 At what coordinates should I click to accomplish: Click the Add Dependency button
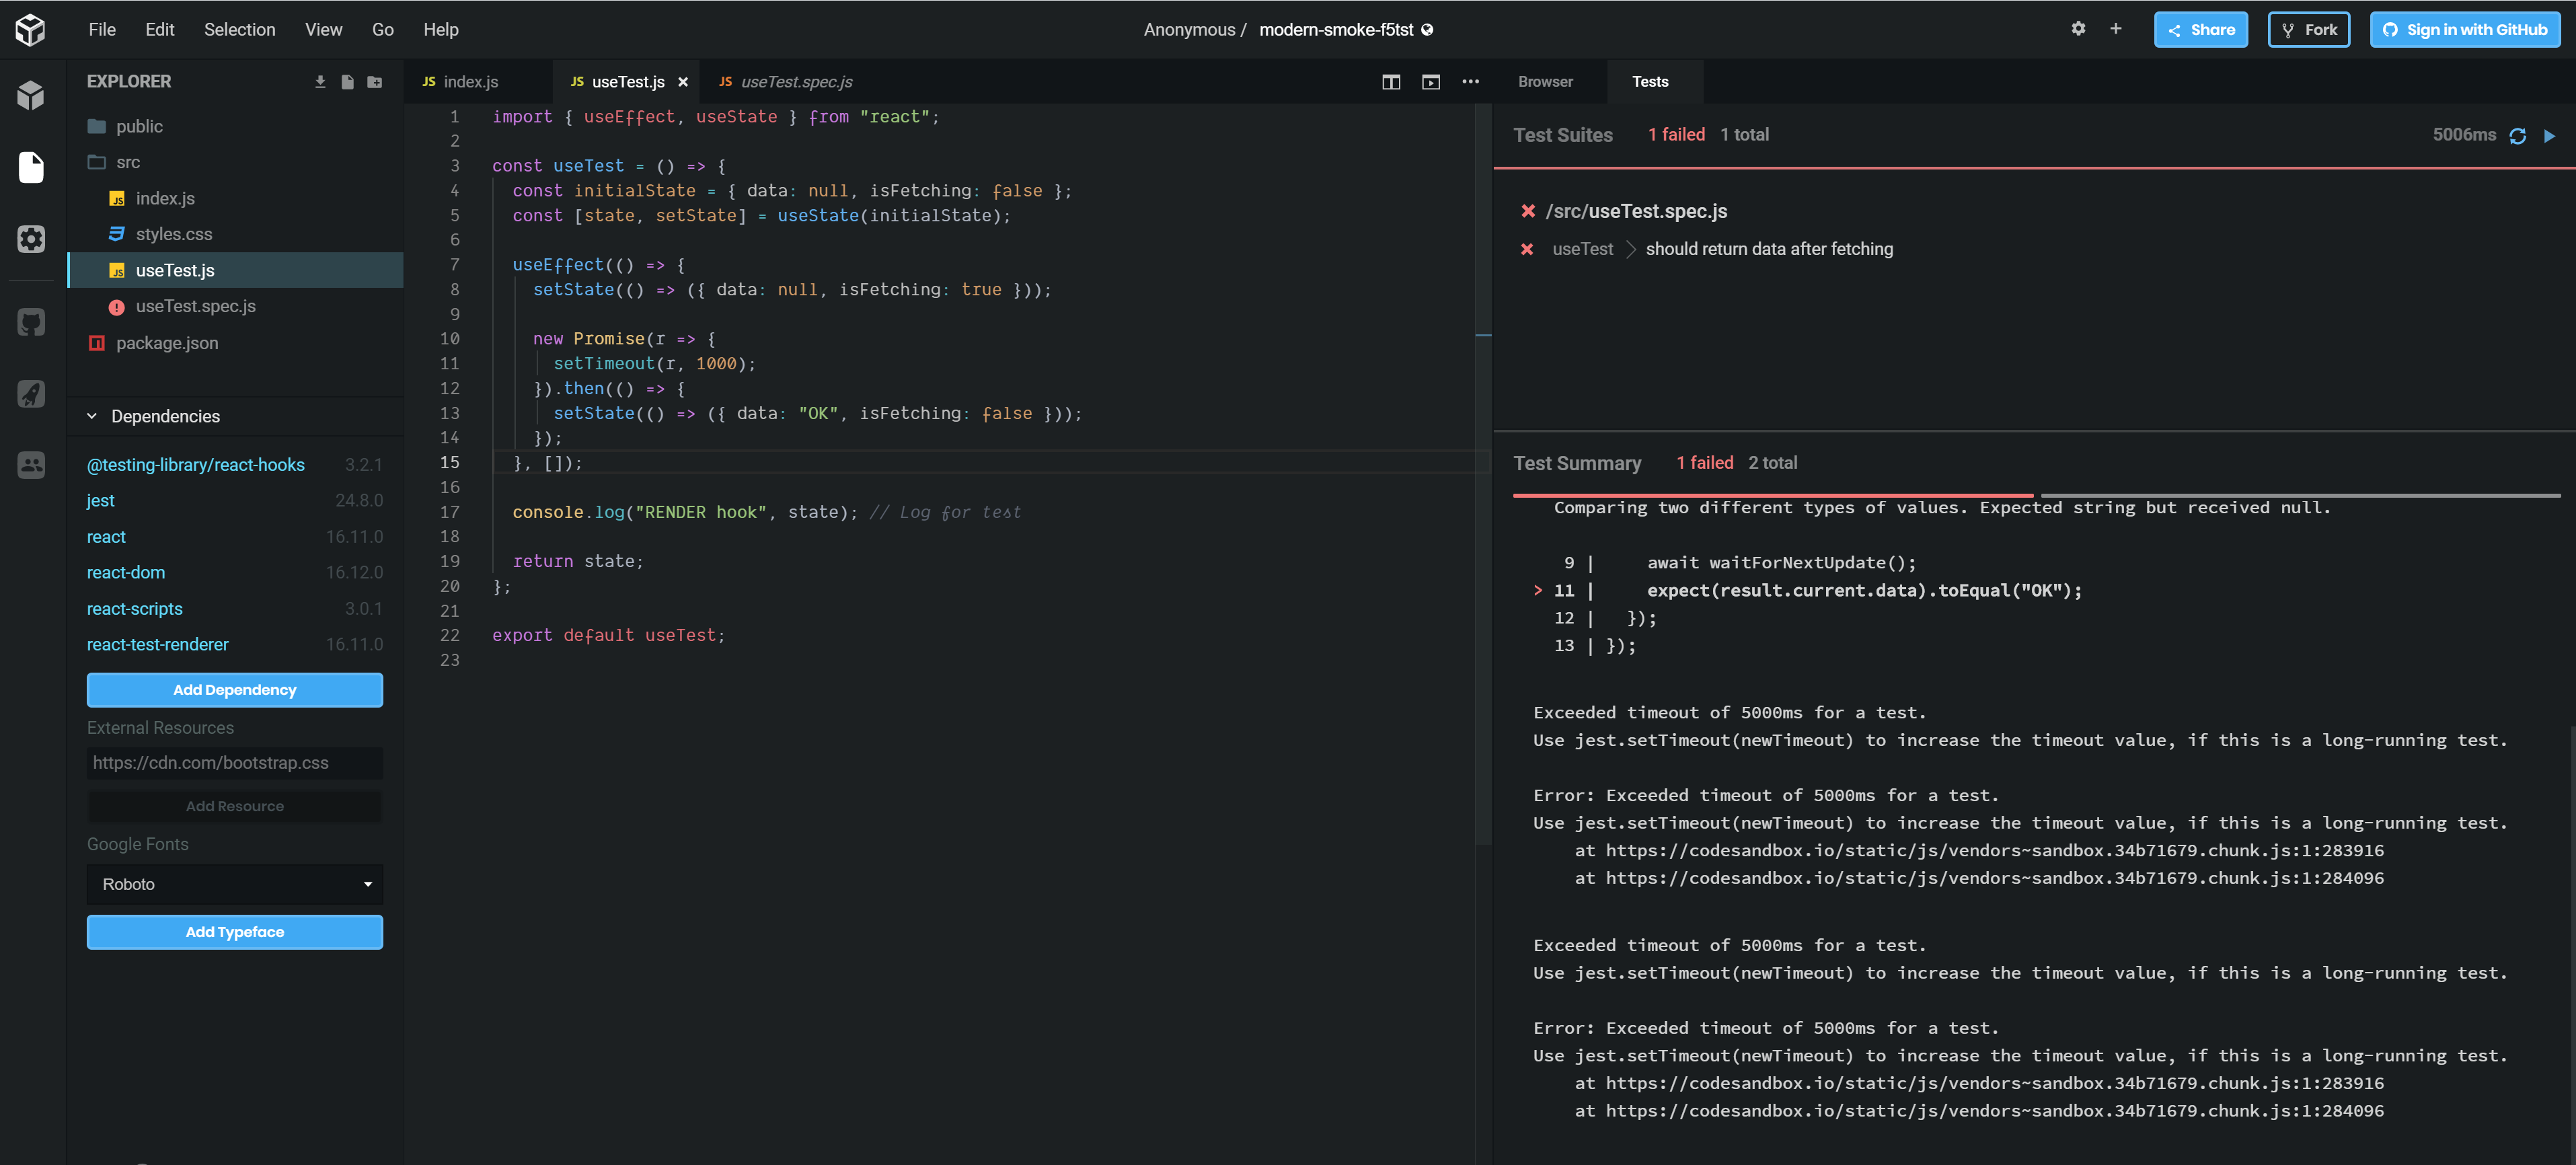pos(234,689)
